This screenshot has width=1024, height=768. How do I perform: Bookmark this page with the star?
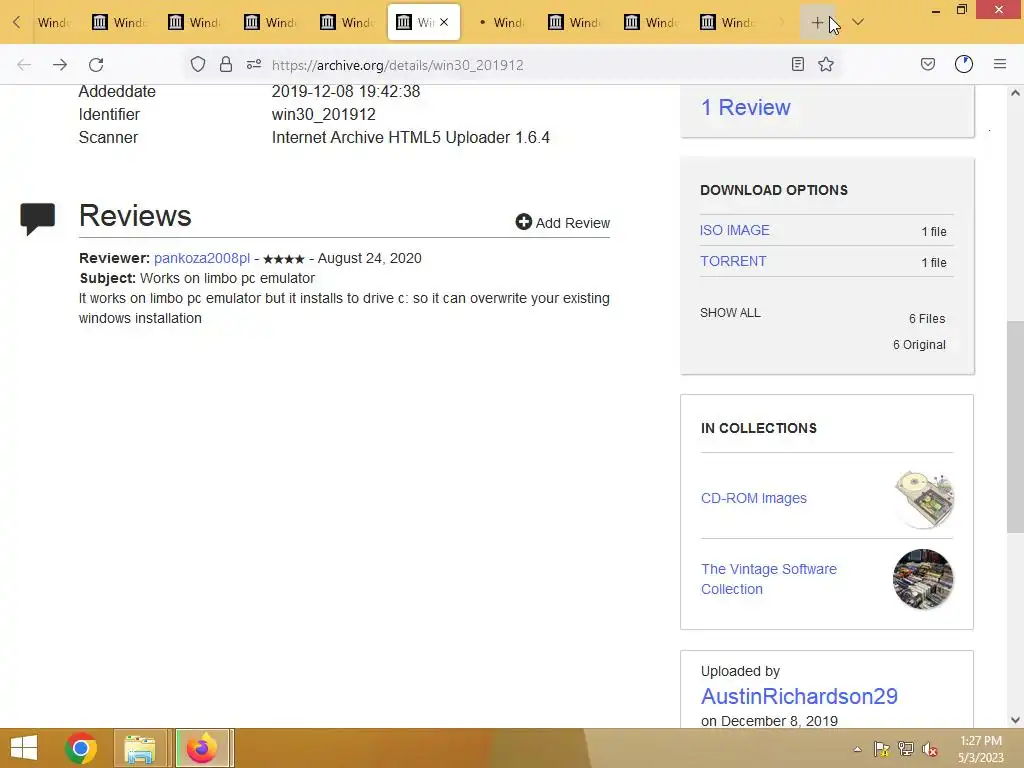(826, 64)
